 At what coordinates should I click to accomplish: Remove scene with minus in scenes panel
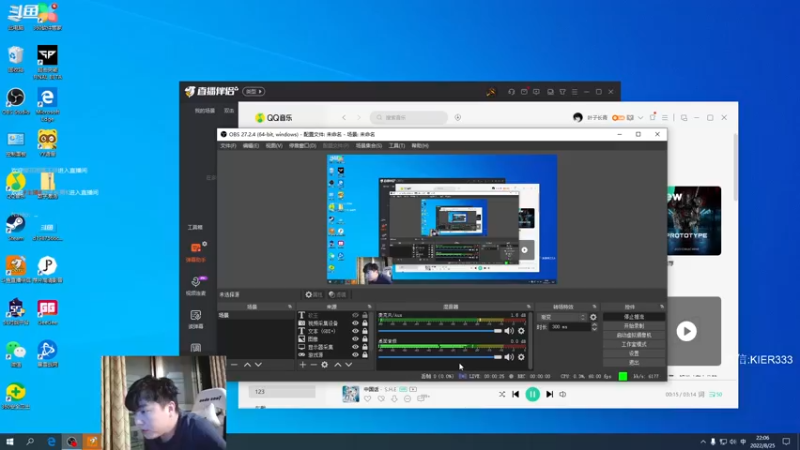[234, 365]
